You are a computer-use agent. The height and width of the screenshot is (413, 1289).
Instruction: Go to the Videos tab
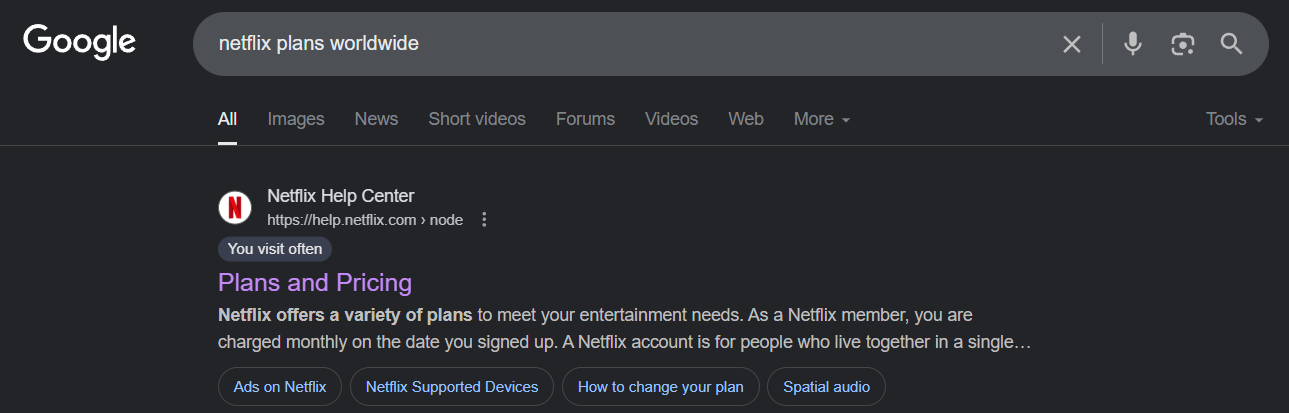671,119
